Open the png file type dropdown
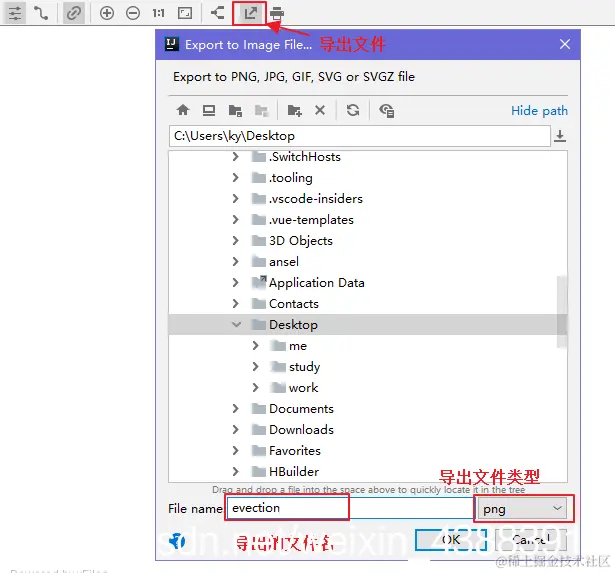615x573 pixels. [523, 509]
